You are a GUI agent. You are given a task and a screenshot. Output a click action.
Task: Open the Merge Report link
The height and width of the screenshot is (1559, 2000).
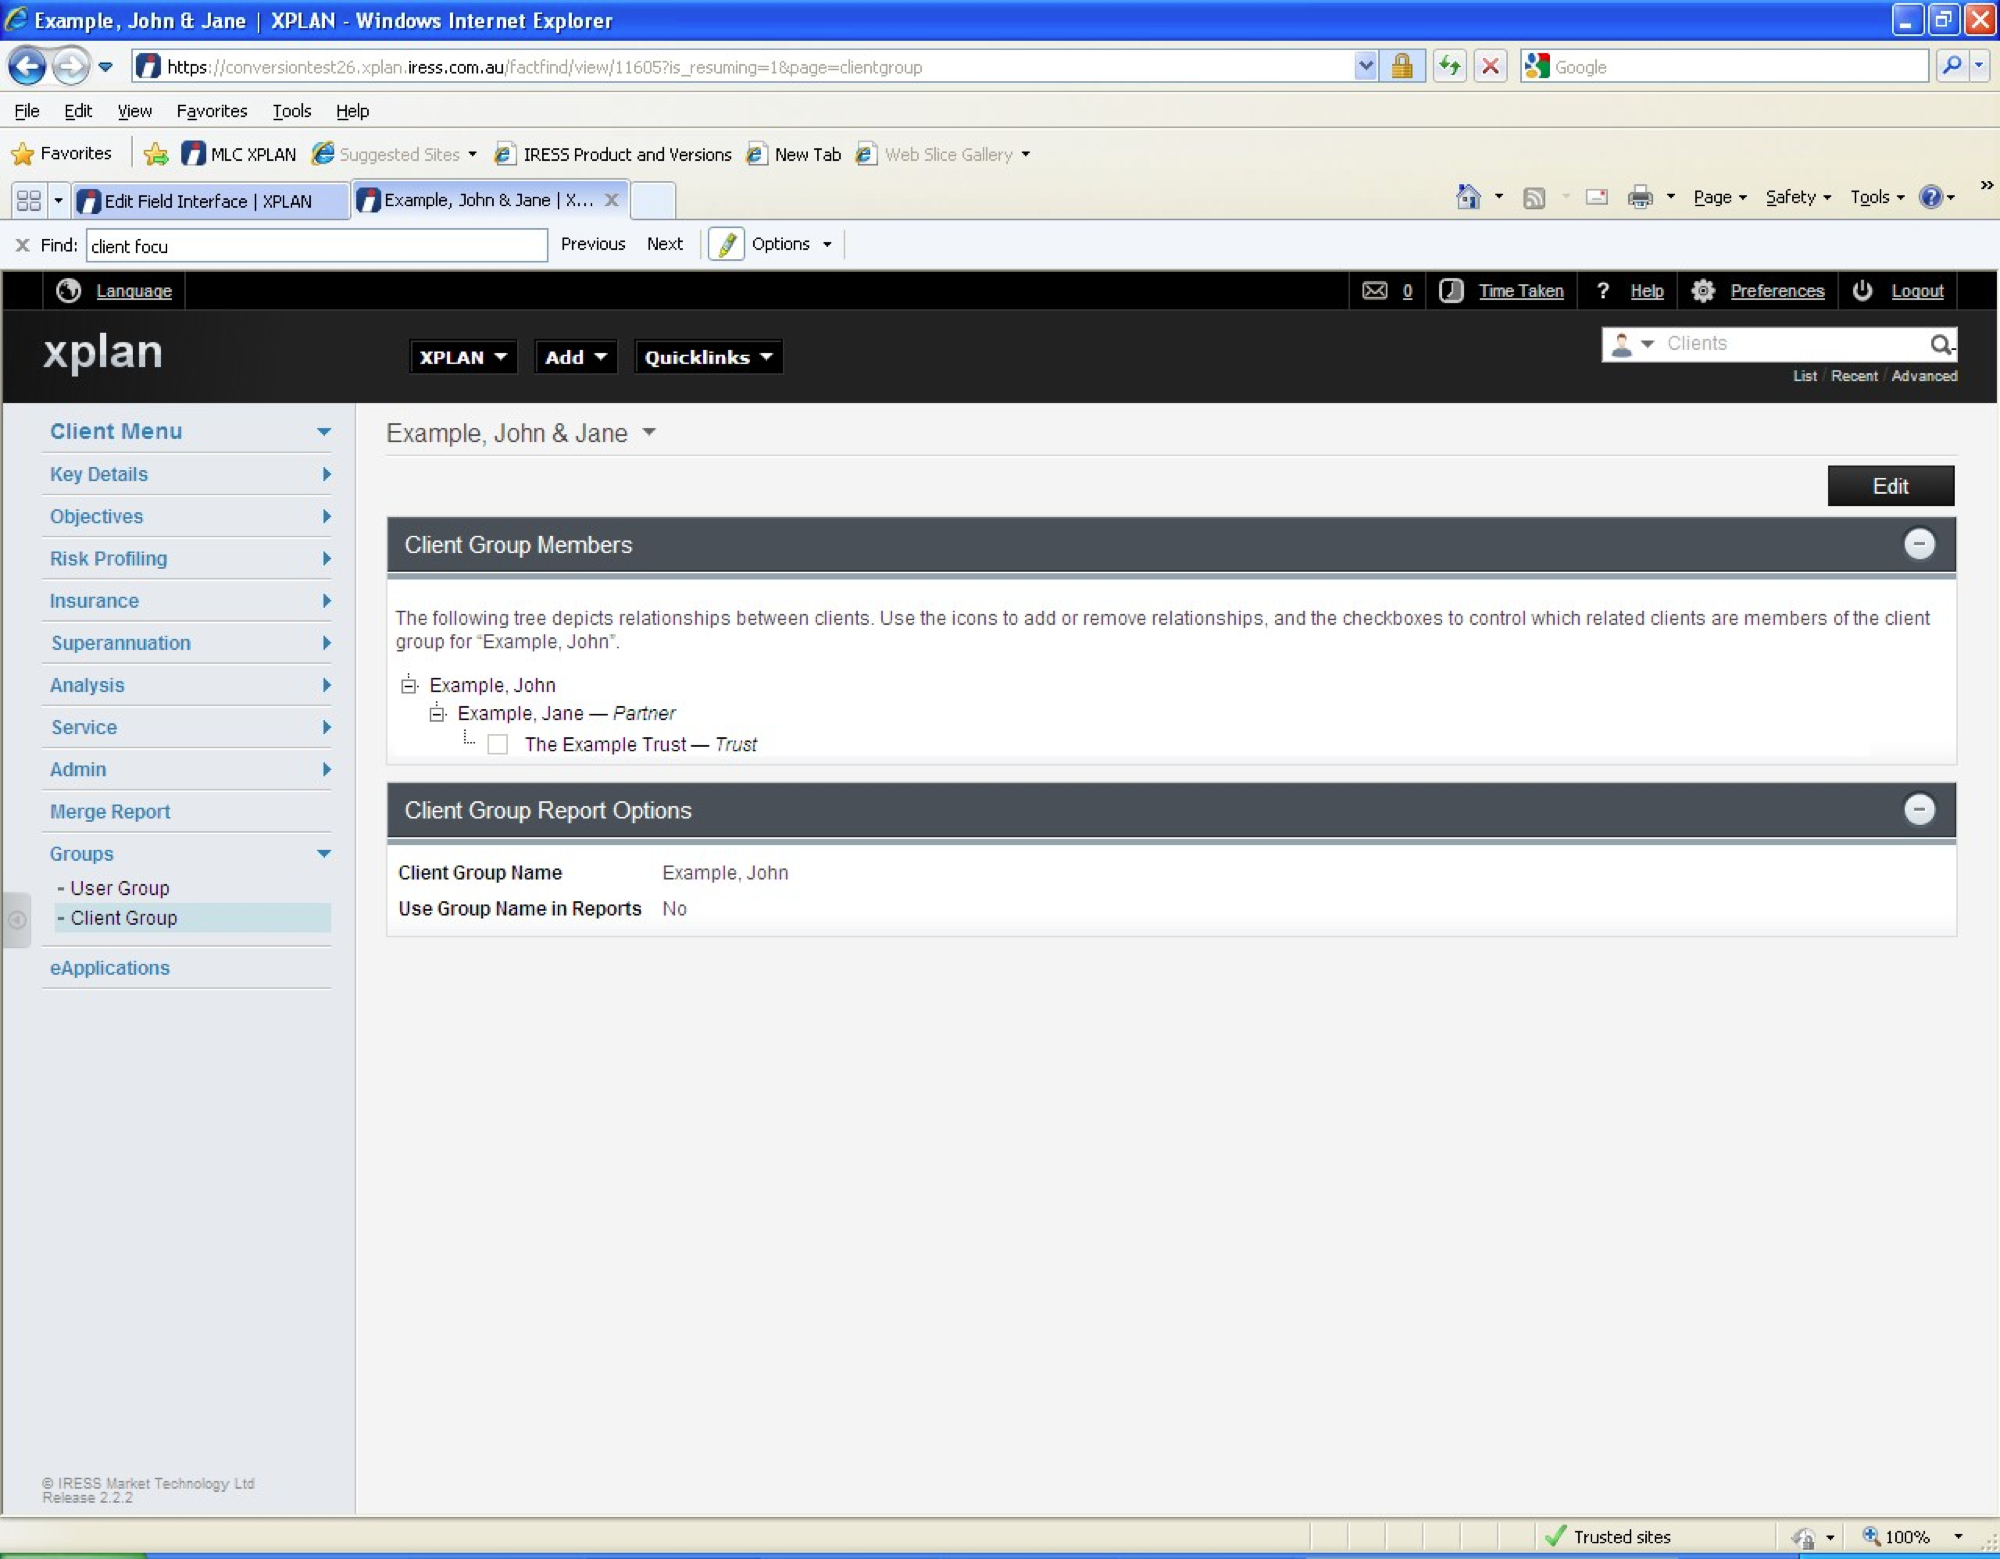[x=110, y=812]
